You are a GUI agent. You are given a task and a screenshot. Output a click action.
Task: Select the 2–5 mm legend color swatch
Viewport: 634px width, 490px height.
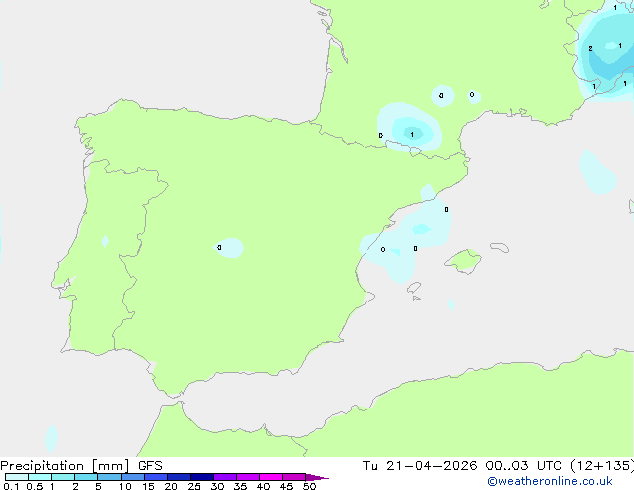click(x=86, y=477)
